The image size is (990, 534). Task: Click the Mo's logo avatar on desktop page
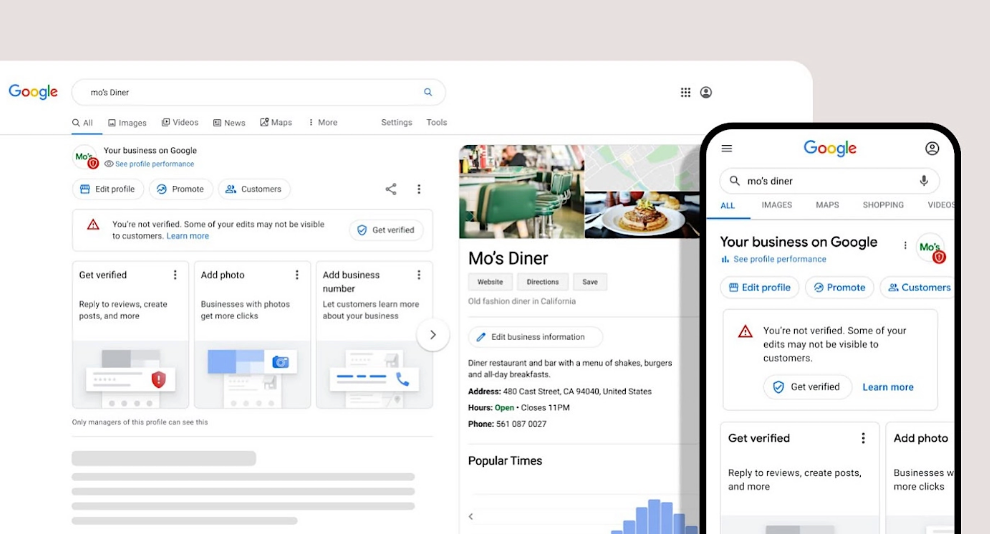(85, 157)
